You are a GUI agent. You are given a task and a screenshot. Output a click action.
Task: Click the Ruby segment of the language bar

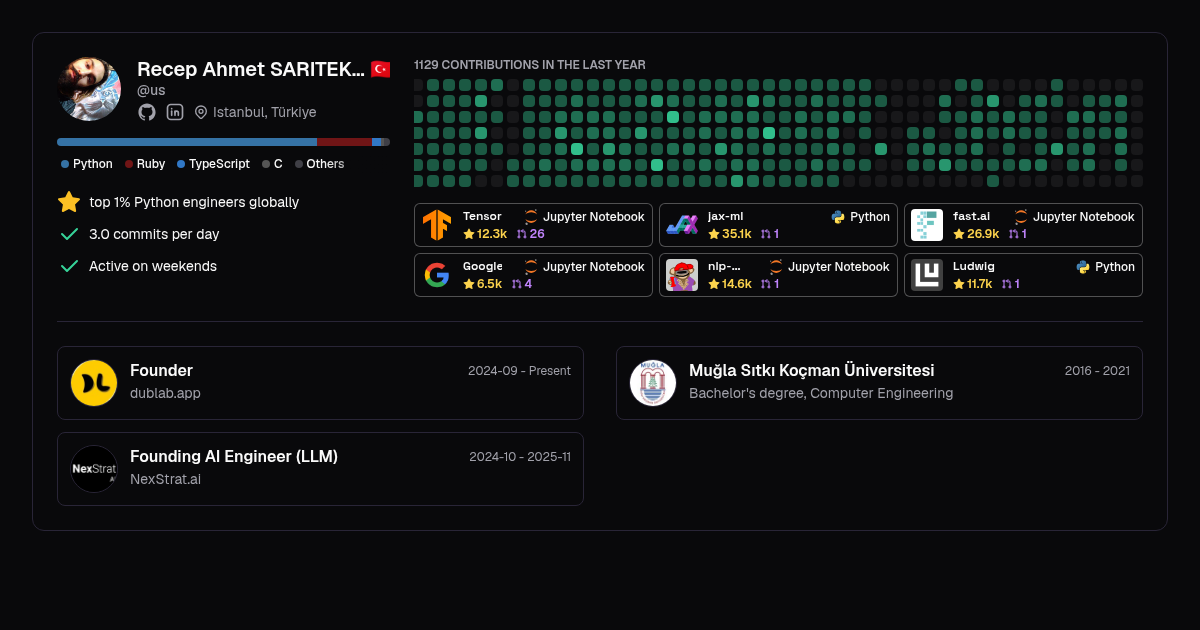(x=344, y=142)
